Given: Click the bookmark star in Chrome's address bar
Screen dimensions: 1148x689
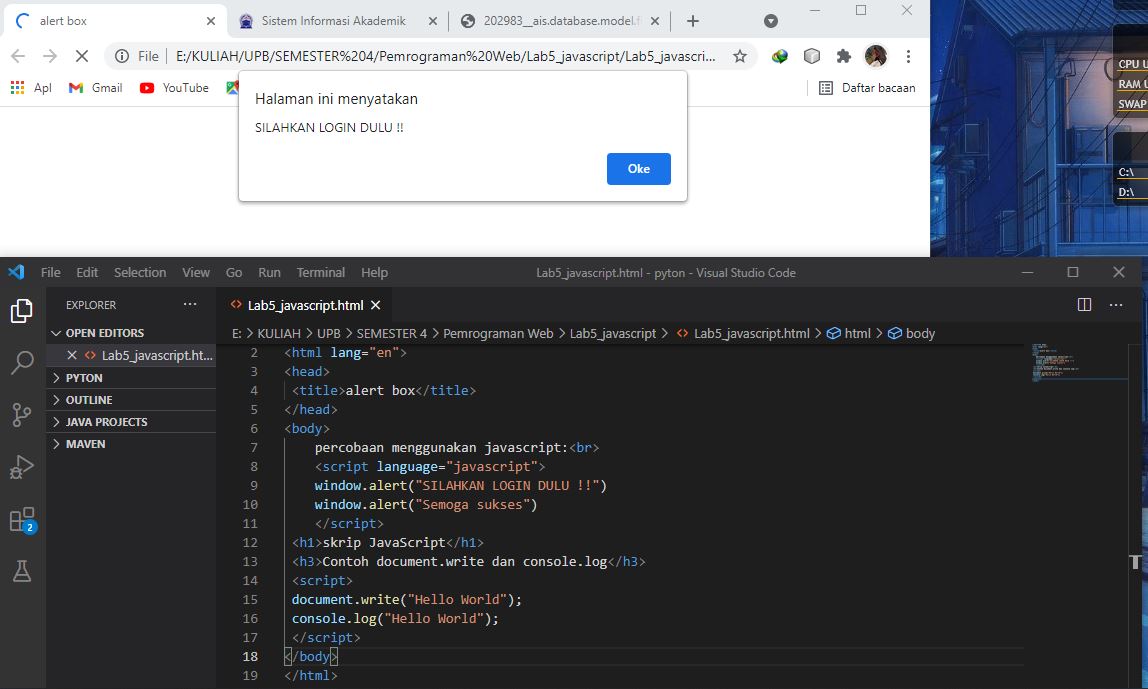Looking at the screenshot, I should (x=739, y=57).
